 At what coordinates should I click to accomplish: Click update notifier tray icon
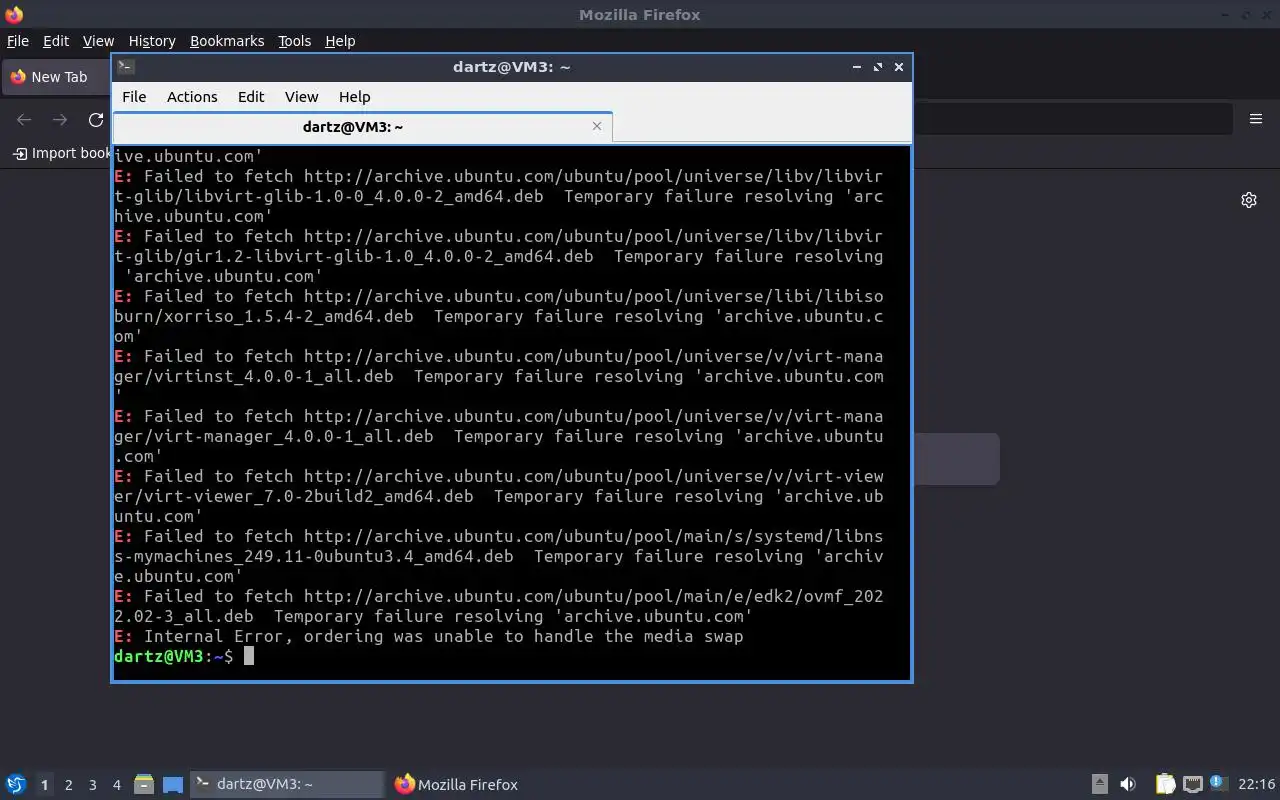coord(1218,784)
